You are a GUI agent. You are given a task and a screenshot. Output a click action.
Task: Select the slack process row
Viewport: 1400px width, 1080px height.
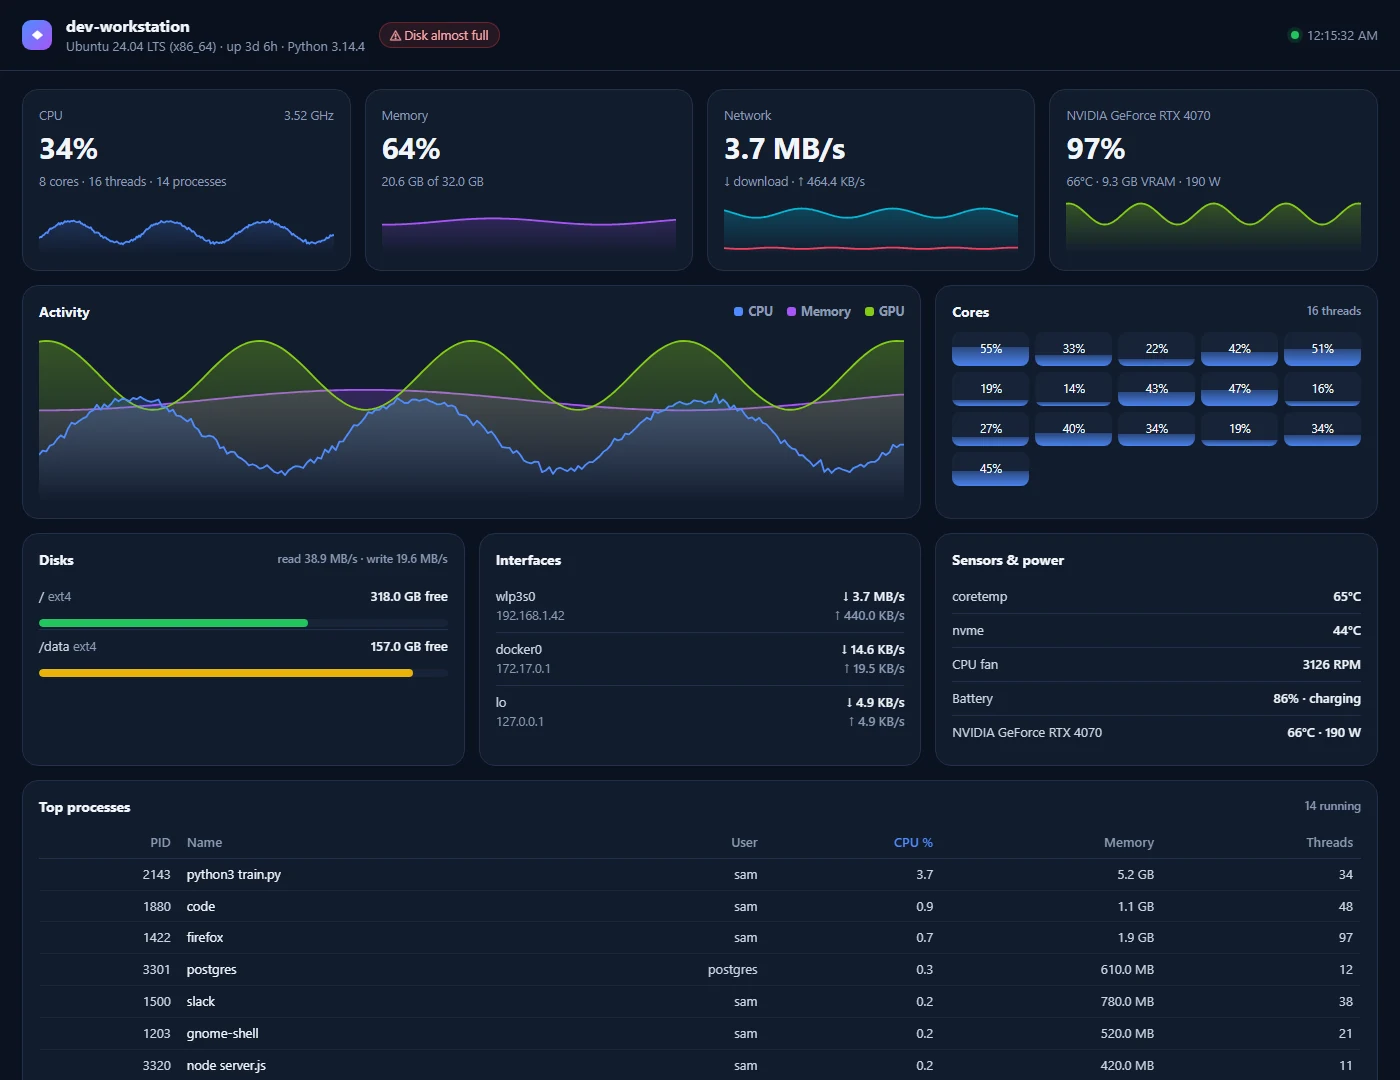700,1002
